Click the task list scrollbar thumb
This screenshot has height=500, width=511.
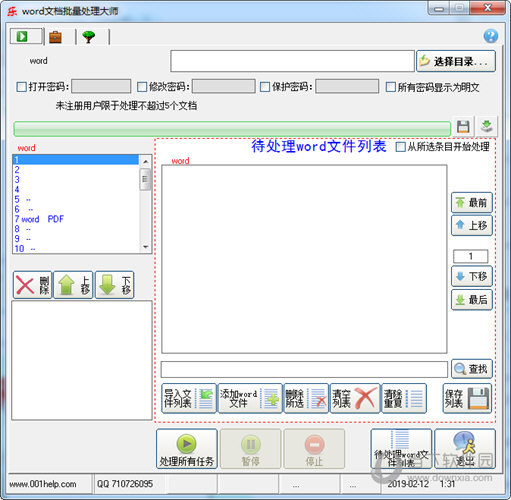click(x=145, y=179)
